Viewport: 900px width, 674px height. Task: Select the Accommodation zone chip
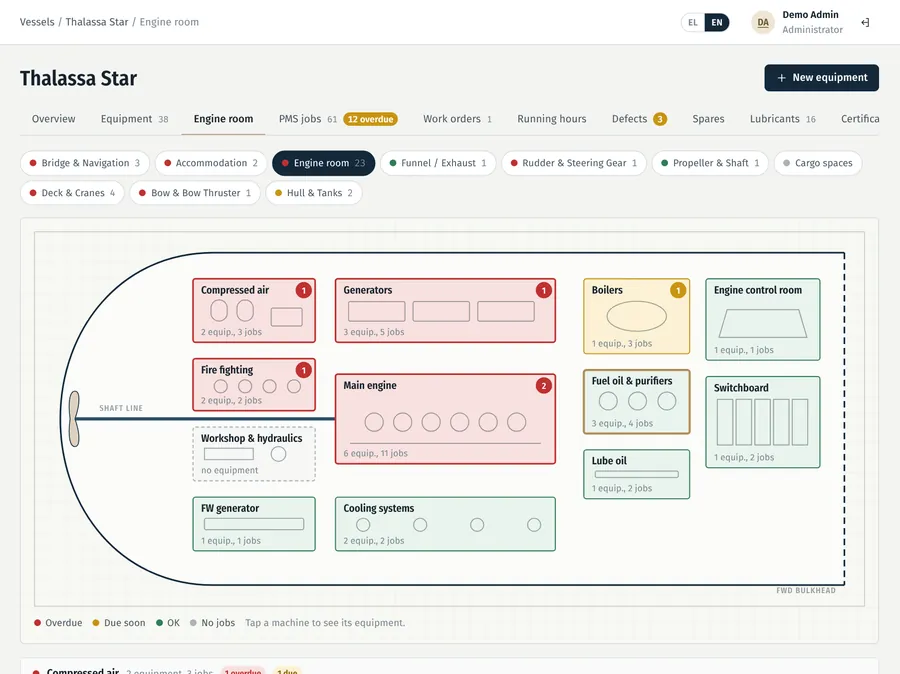(x=211, y=163)
